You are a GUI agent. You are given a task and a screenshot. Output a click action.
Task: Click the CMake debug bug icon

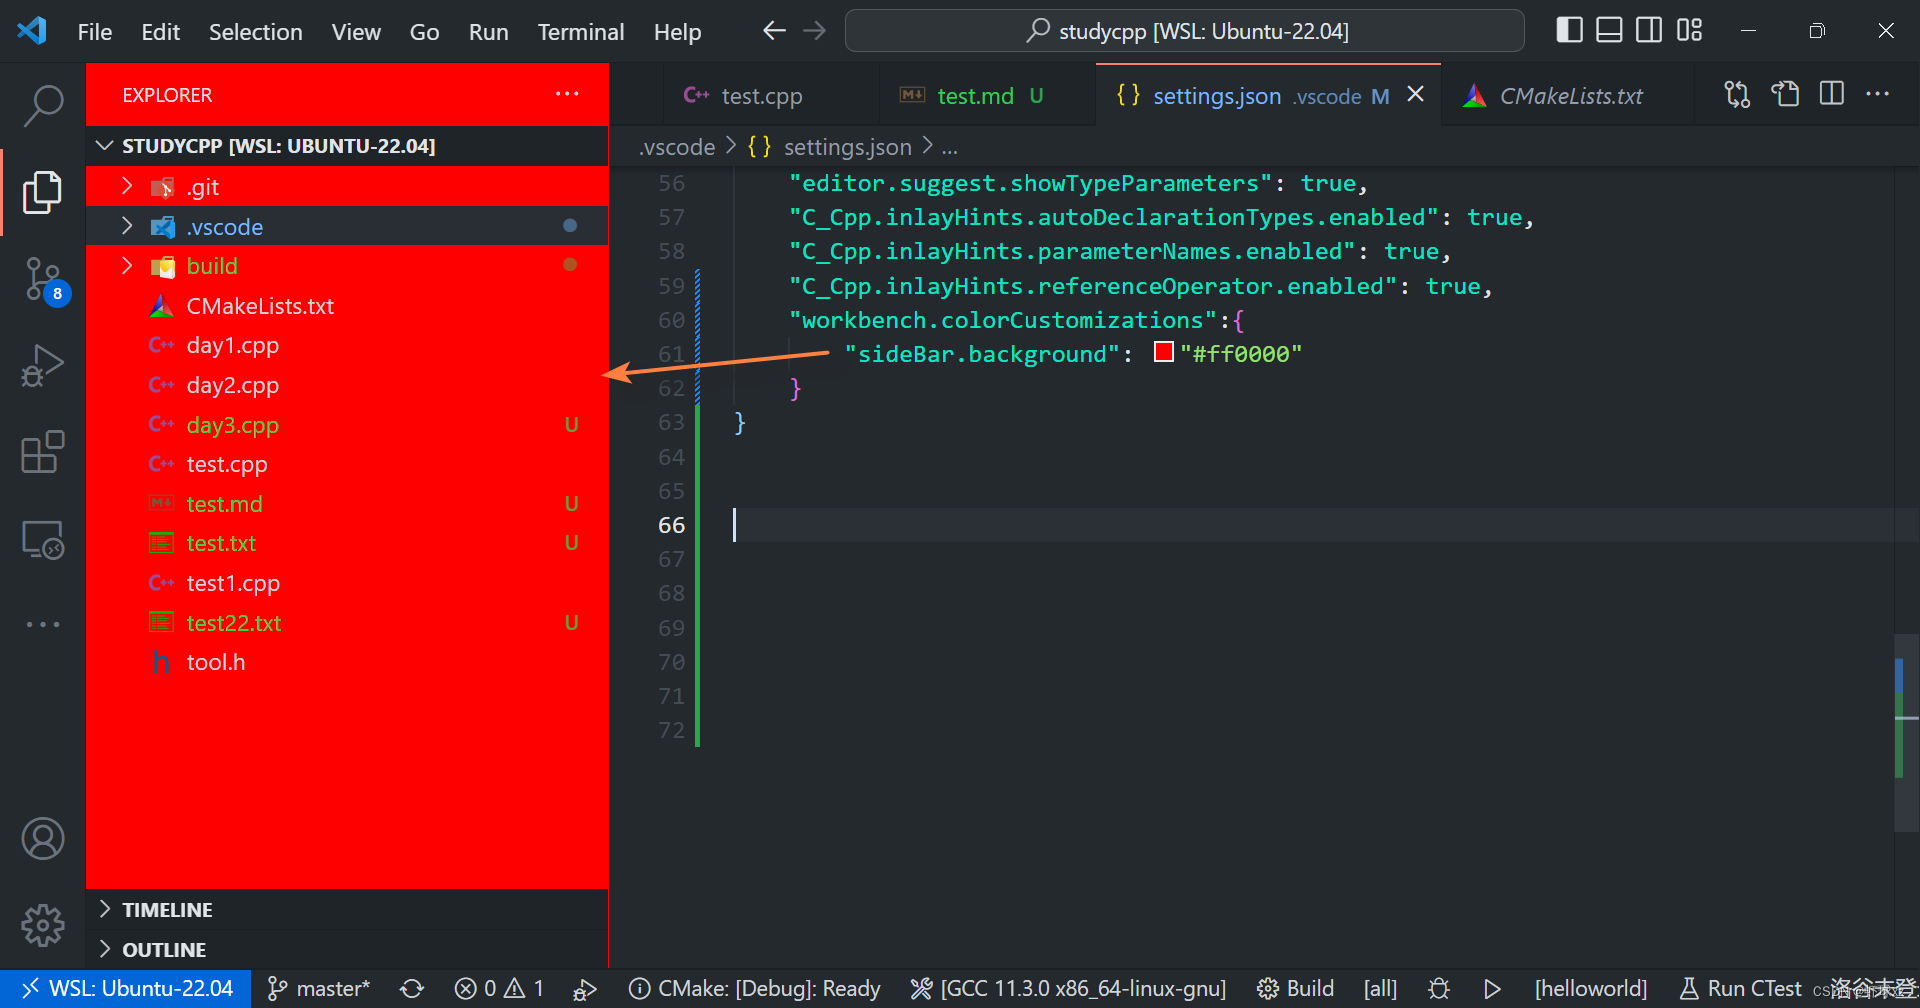1439,988
